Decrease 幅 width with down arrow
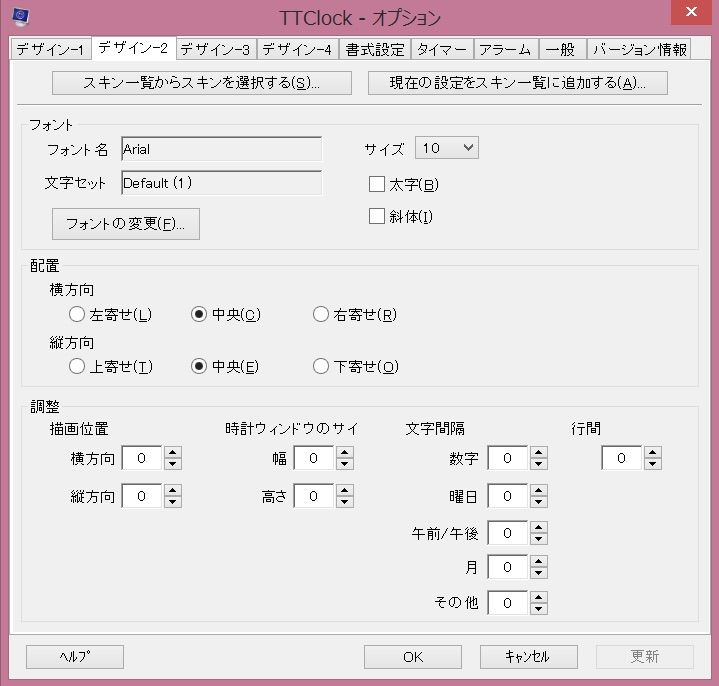This screenshot has height=686, width=719. (x=344, y=464)
